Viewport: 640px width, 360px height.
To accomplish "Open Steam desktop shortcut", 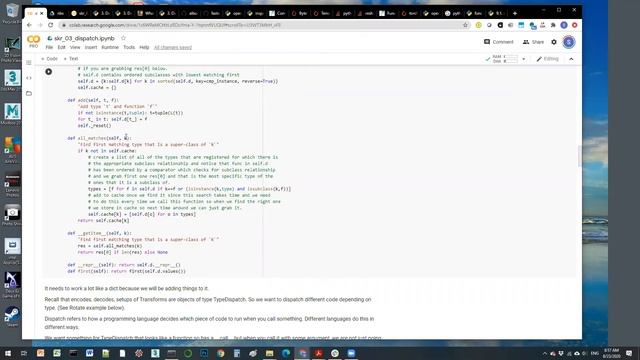I will pyautogui.click(x=12, y=317).
